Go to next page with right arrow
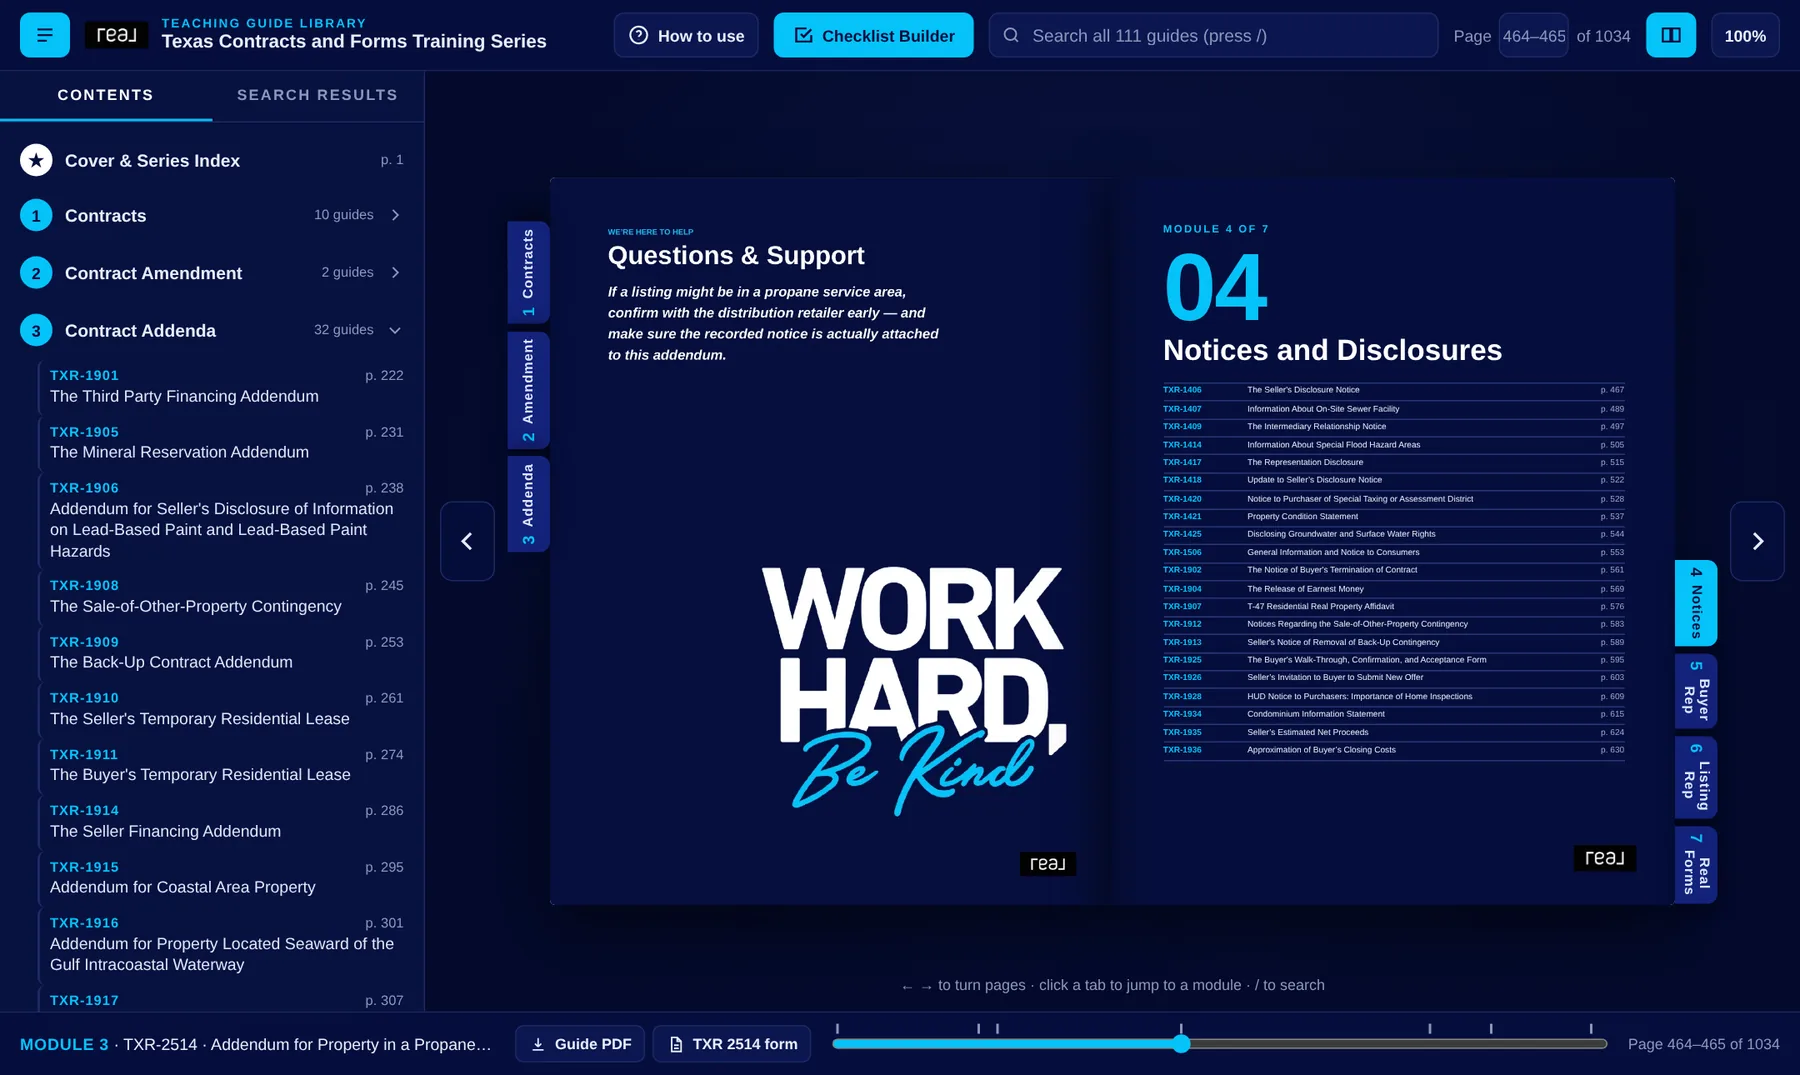 [1757, 541]
